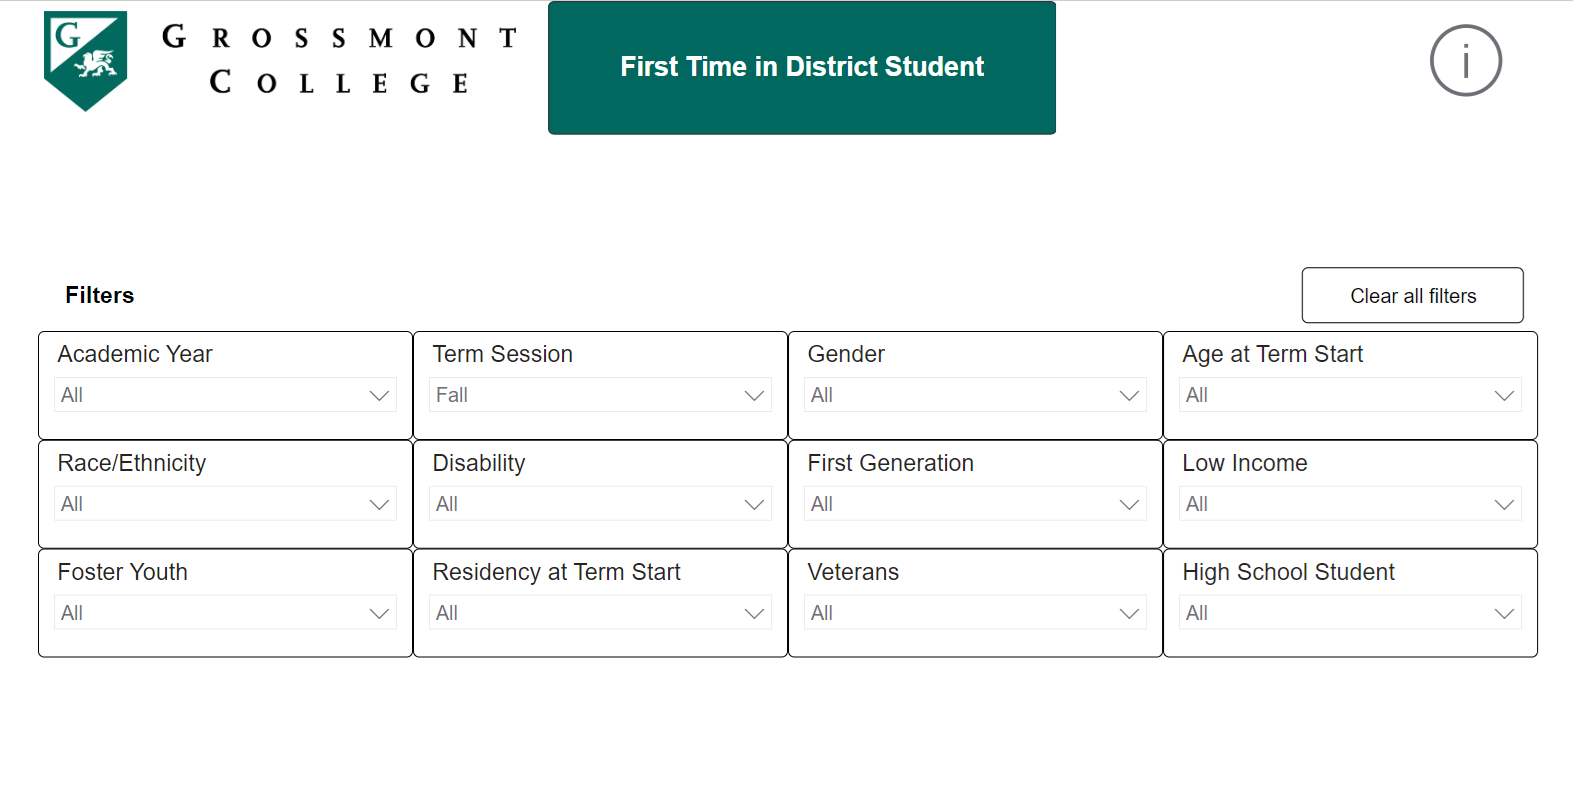This screenshot has width=1573, height=792.
Task: Open the Race/Ethnicity filter dropdown
Action: tap(225, 504)
